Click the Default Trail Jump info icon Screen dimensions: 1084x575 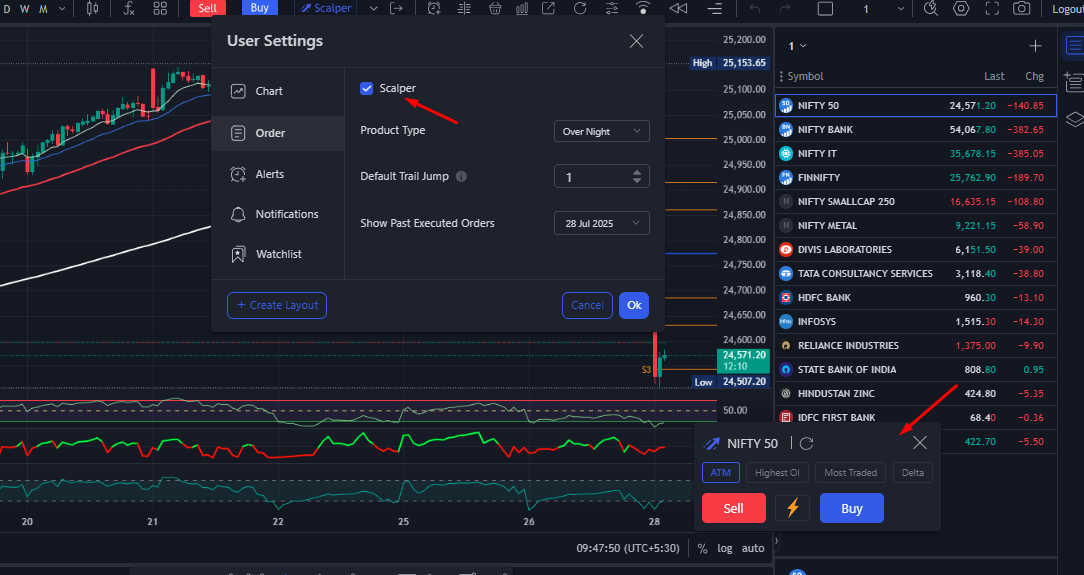tap(461, 177)
